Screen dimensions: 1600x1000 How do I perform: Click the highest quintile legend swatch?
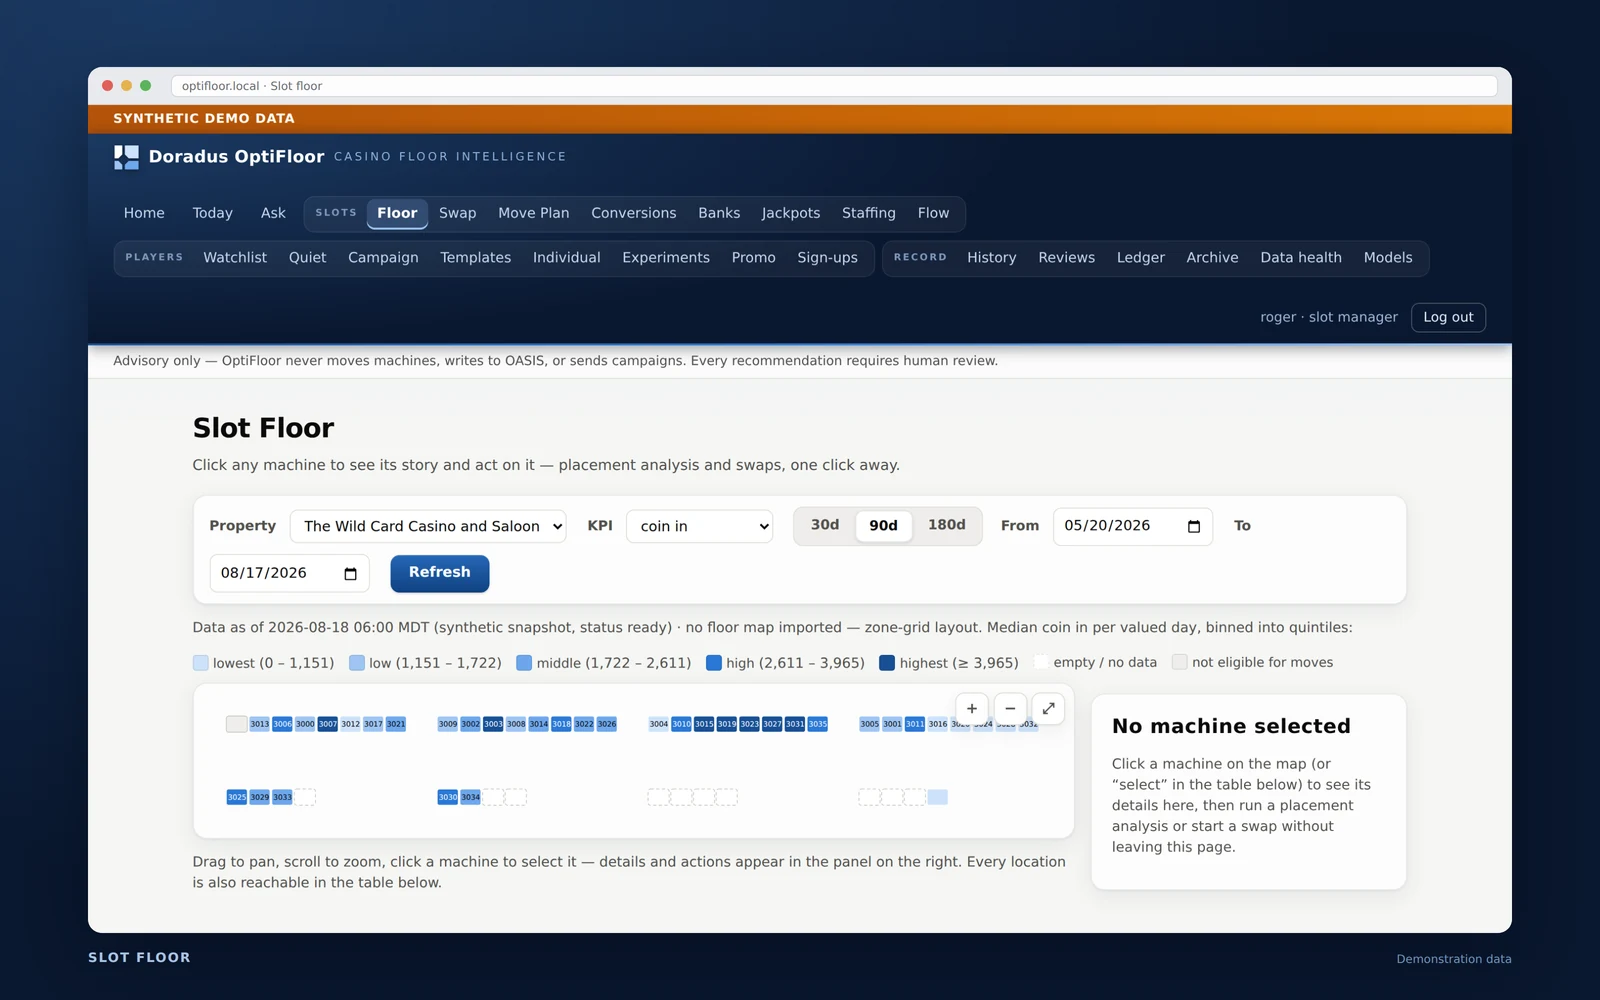887,663
